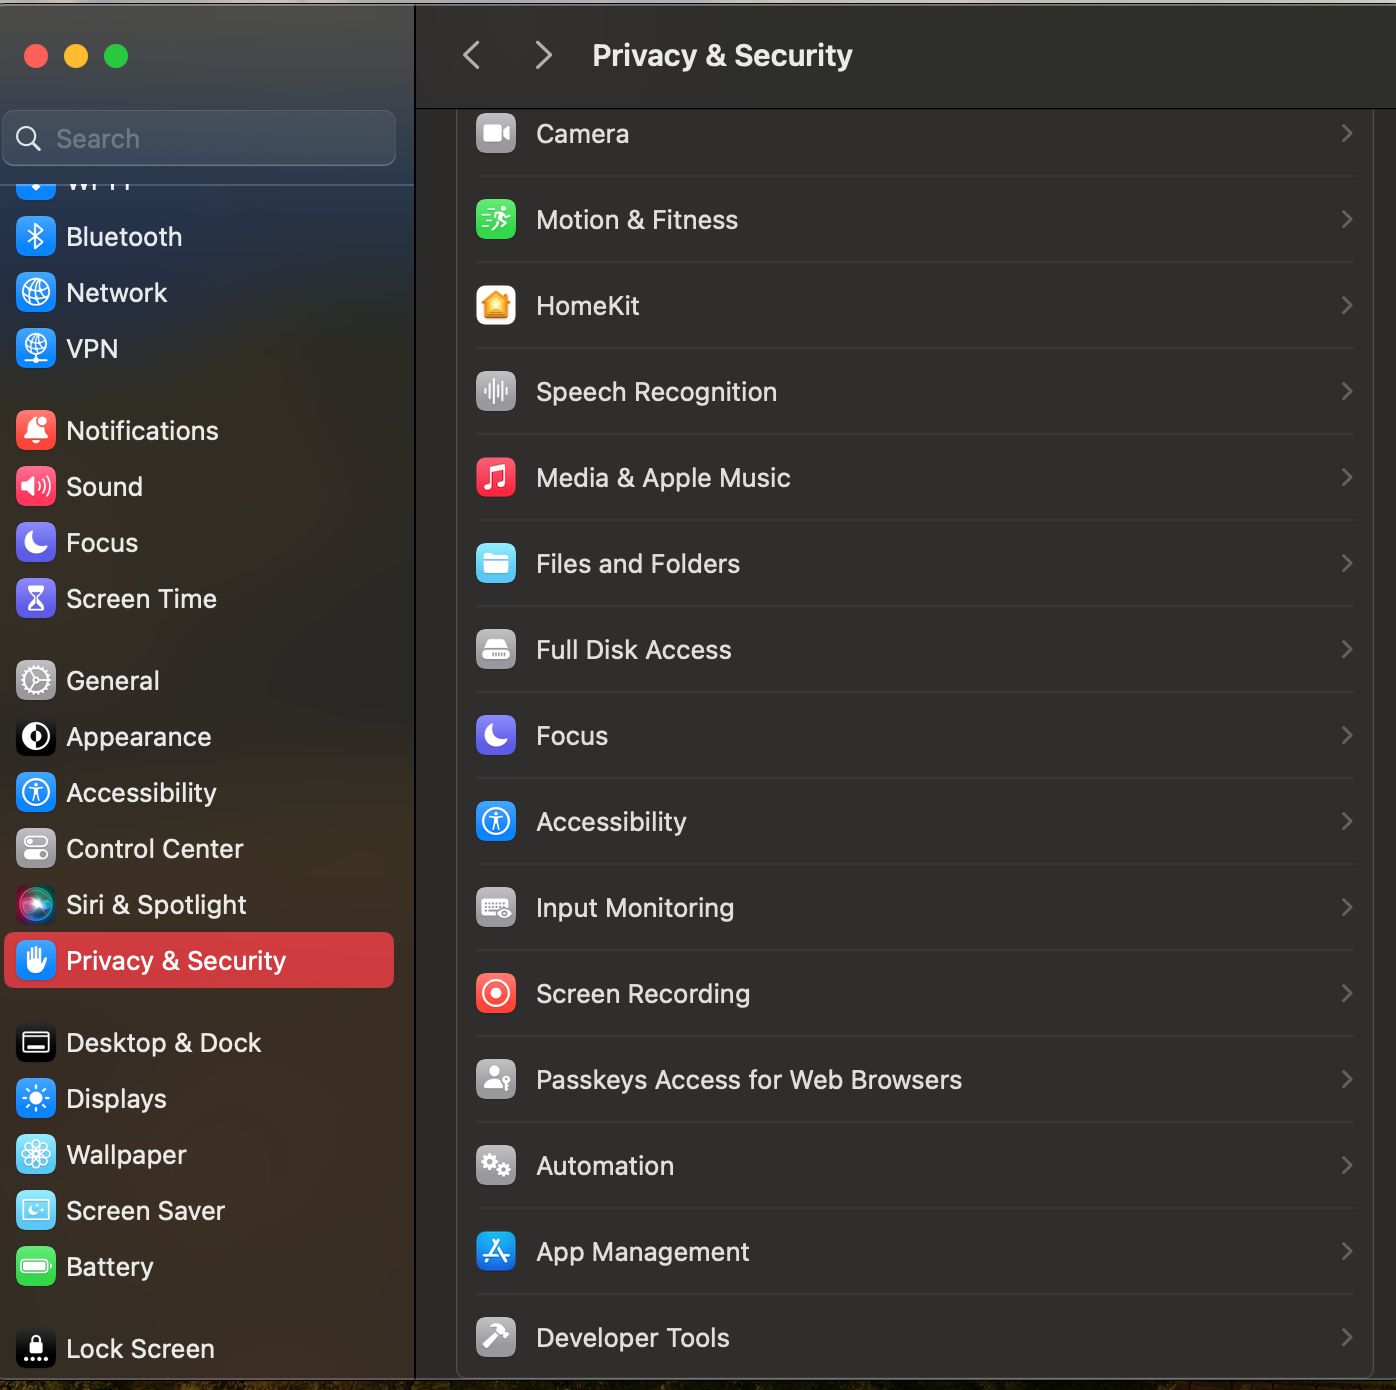Open Appearance settings in sidebar
Image resolution: width=1396 pixels, height=1390 pixels.
(x=199, y=737)
